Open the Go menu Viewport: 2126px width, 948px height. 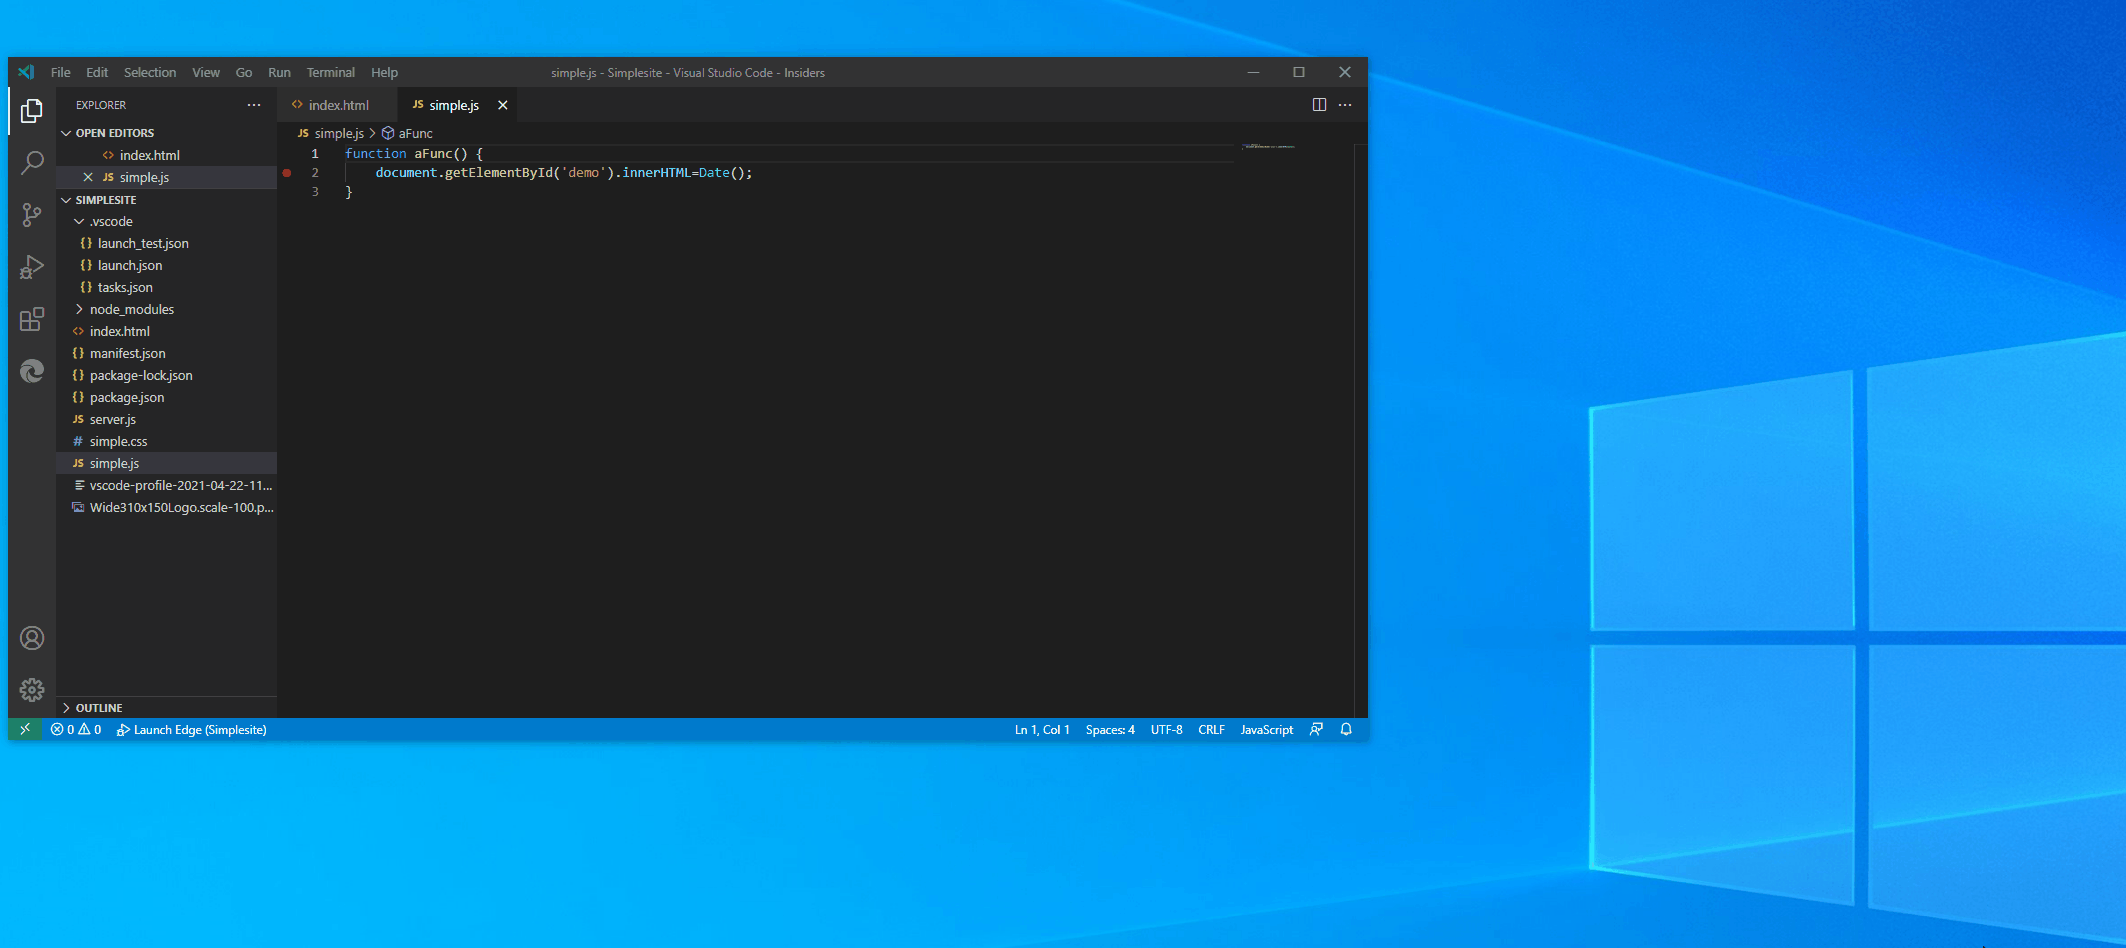coord(244,72)
